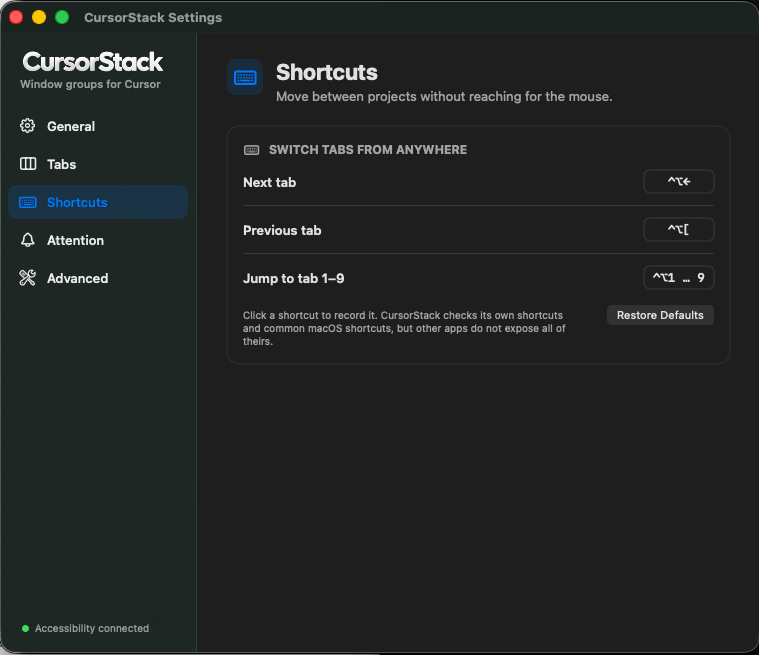Minimize the window with the yellow button

coord(39,17)
